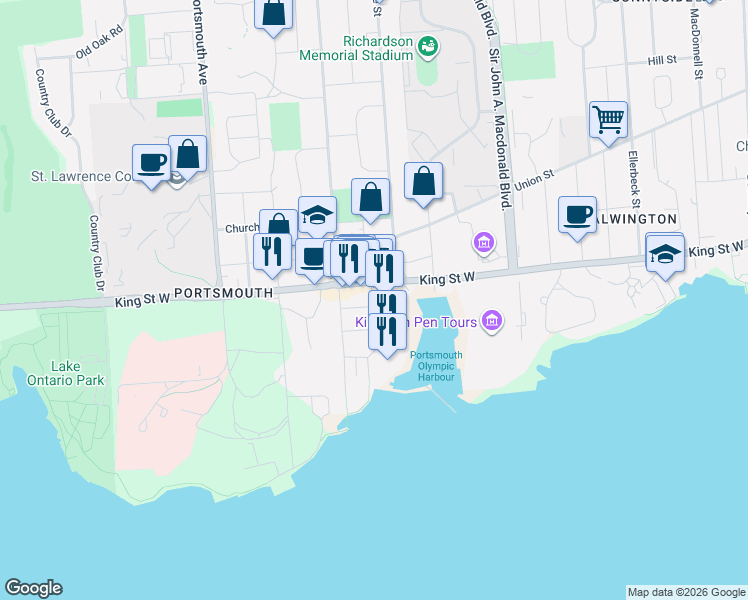The image size is (748, 600).
Task: Click the PORTSMOUTH neighbourhood label
Action: point(223,293)
